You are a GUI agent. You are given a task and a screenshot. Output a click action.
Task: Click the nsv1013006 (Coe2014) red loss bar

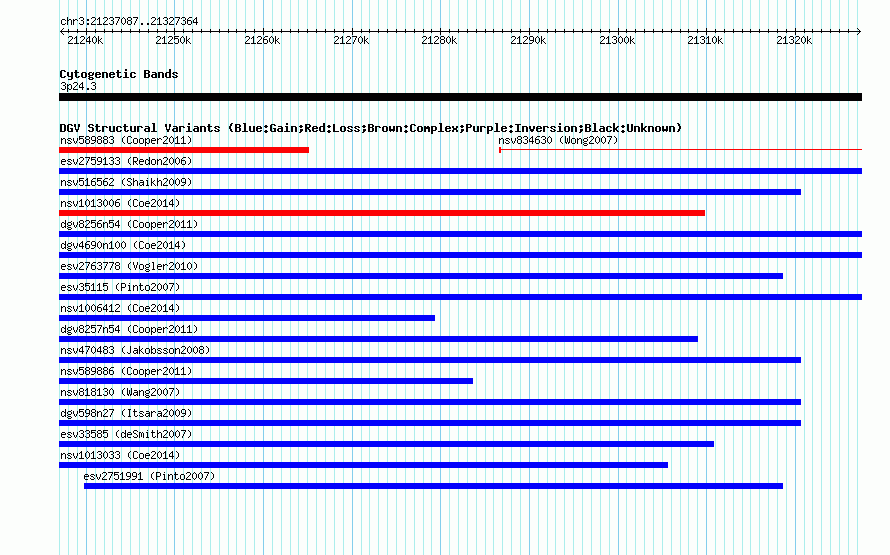[x=382, y=213]
